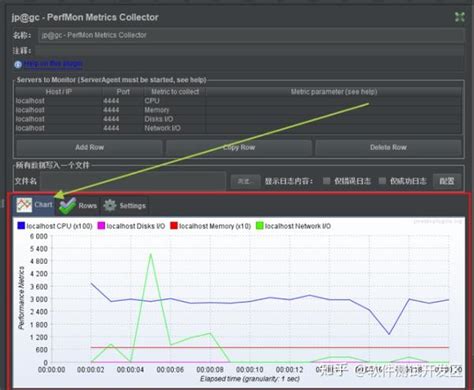The height and width of the screenshot is (390, 474).
Task: Click the magenta localhost Disks I/O legend swatch
Action: point(101,226)
